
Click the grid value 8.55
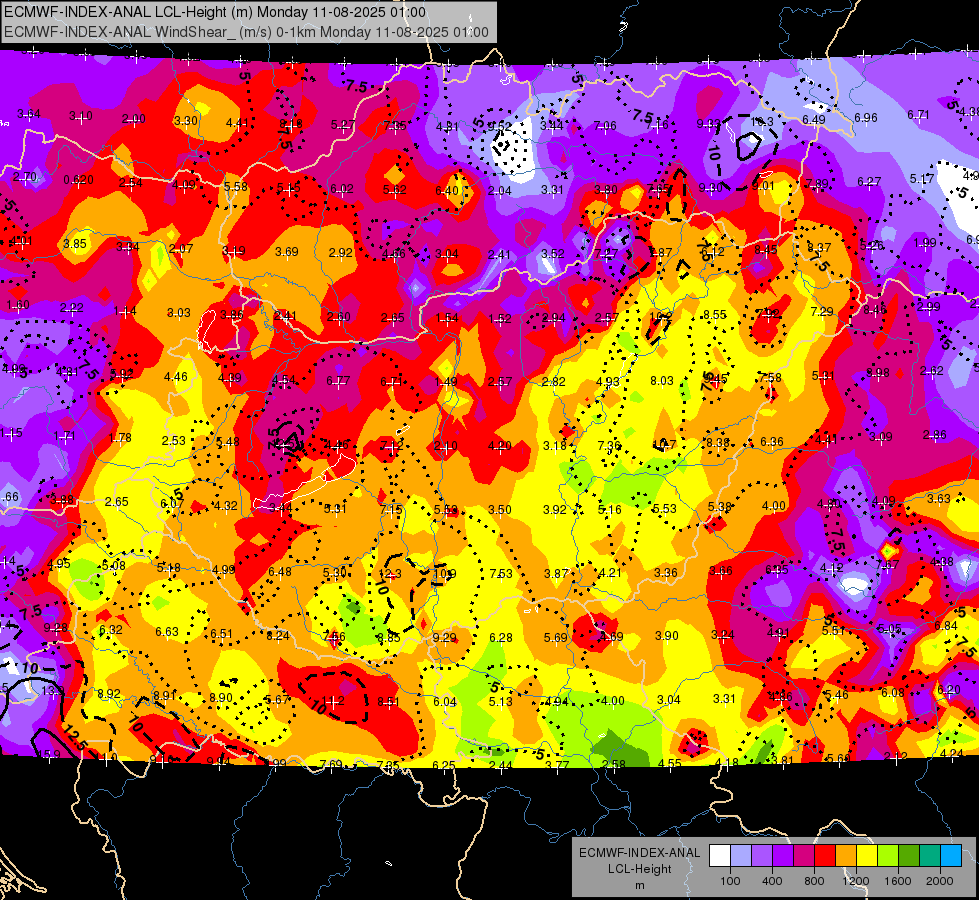coord(715,315)
